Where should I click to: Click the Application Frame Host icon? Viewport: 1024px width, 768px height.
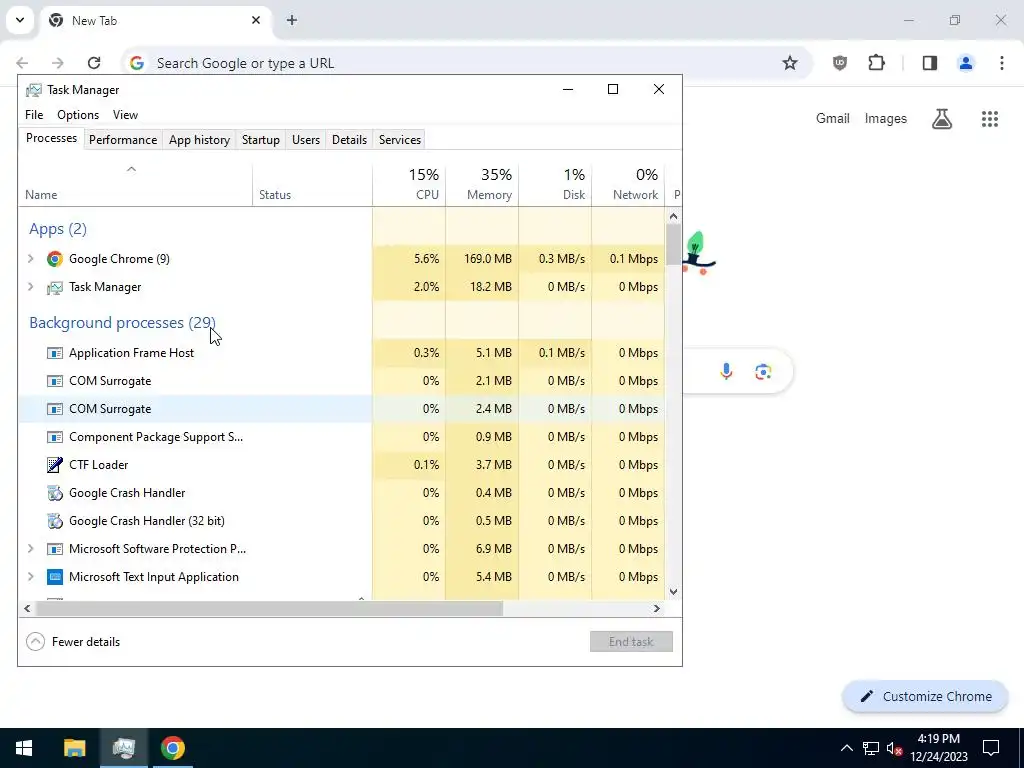tap(55, 353)
